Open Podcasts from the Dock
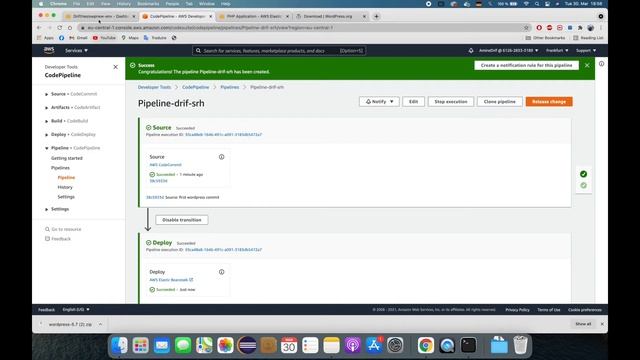640x360 pixels. point(353,345)
